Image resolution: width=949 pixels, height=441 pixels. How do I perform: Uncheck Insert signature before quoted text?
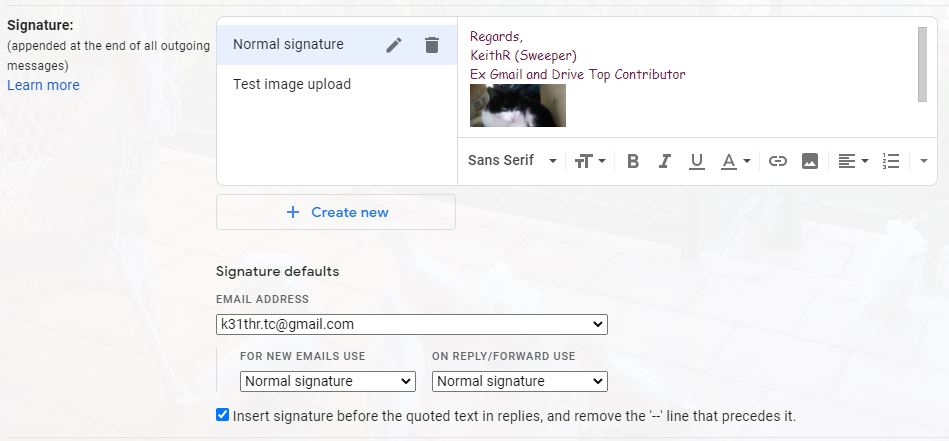(223, 415)
